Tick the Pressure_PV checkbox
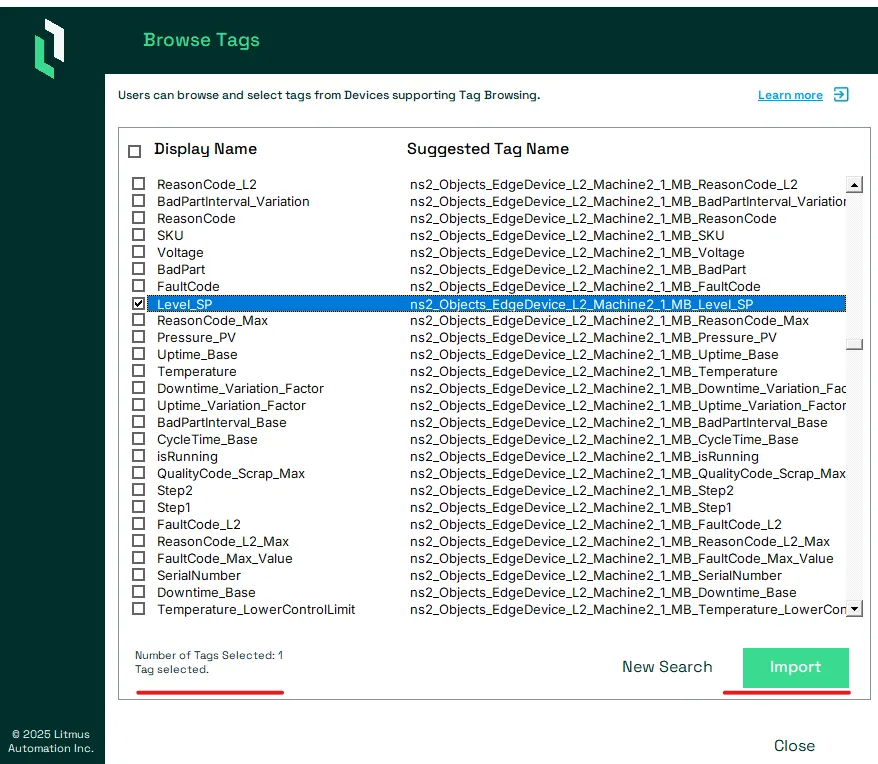 point(138,337)
